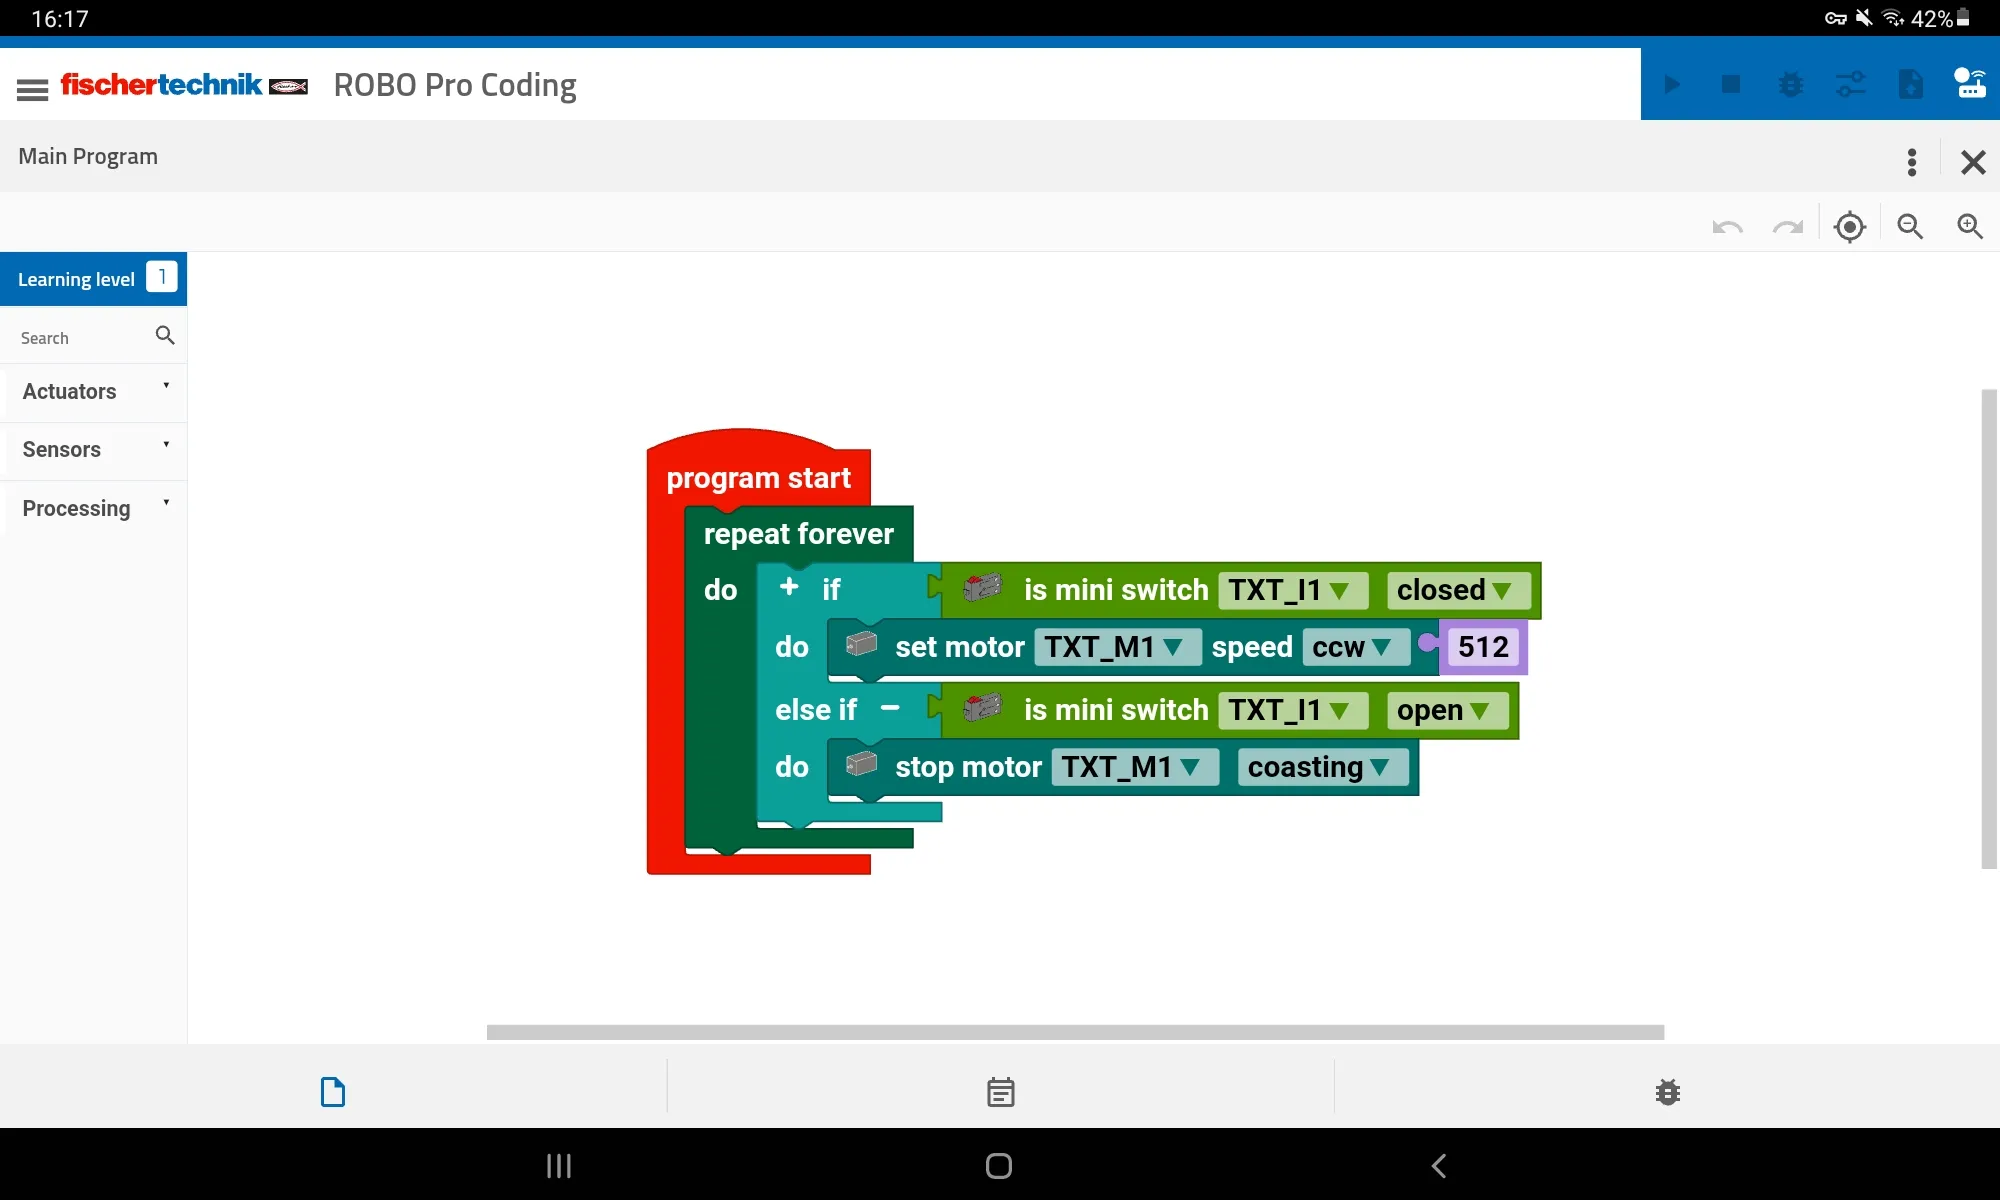Click the file transfer icon in toolbar

click(x=1911, y=84)
